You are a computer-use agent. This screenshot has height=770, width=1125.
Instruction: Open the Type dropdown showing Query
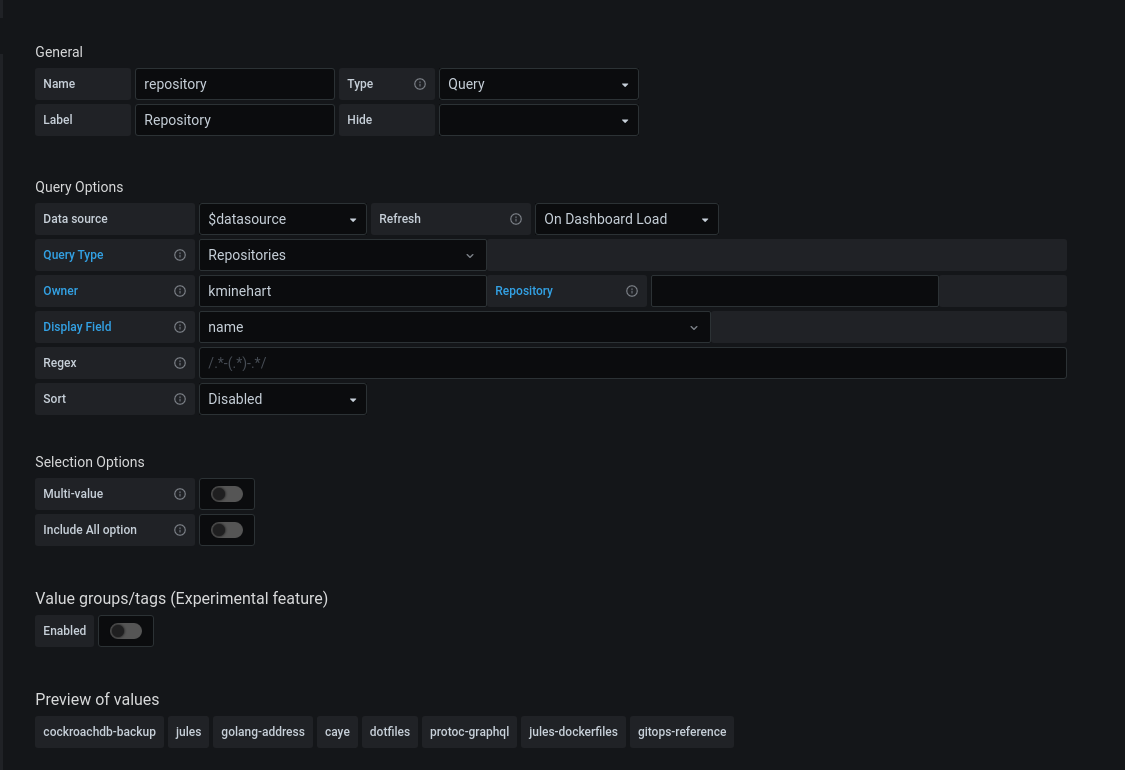point(539,84)
